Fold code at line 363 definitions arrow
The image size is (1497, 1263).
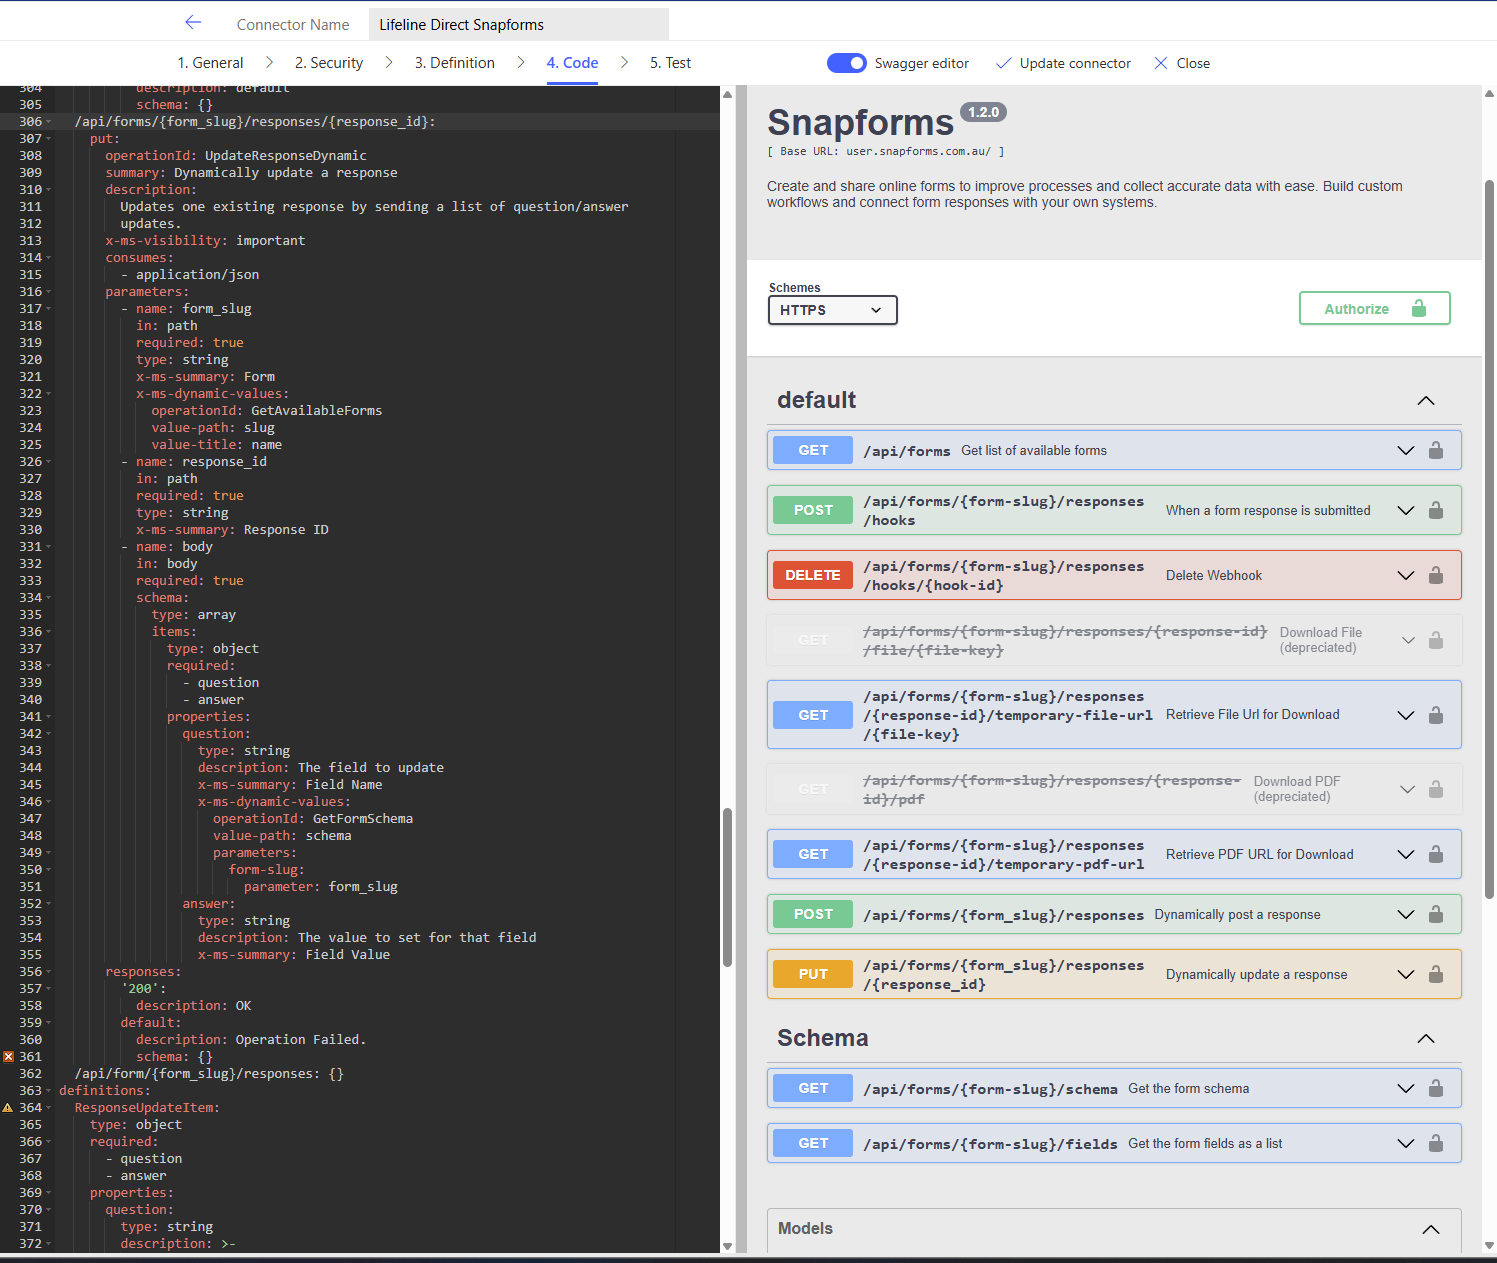[48, 1090]
